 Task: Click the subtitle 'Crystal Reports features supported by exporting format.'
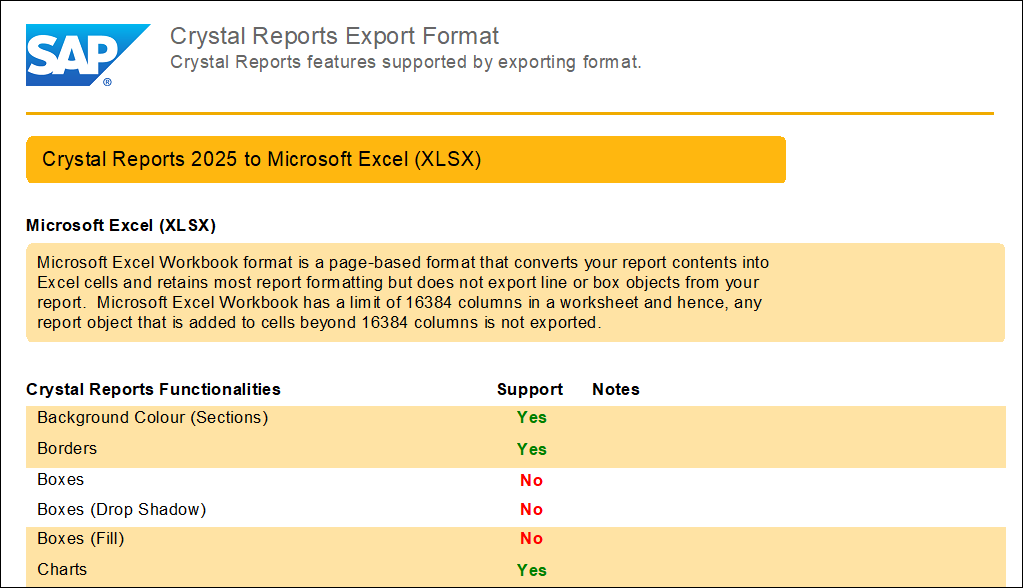click(x=406, y=62)
